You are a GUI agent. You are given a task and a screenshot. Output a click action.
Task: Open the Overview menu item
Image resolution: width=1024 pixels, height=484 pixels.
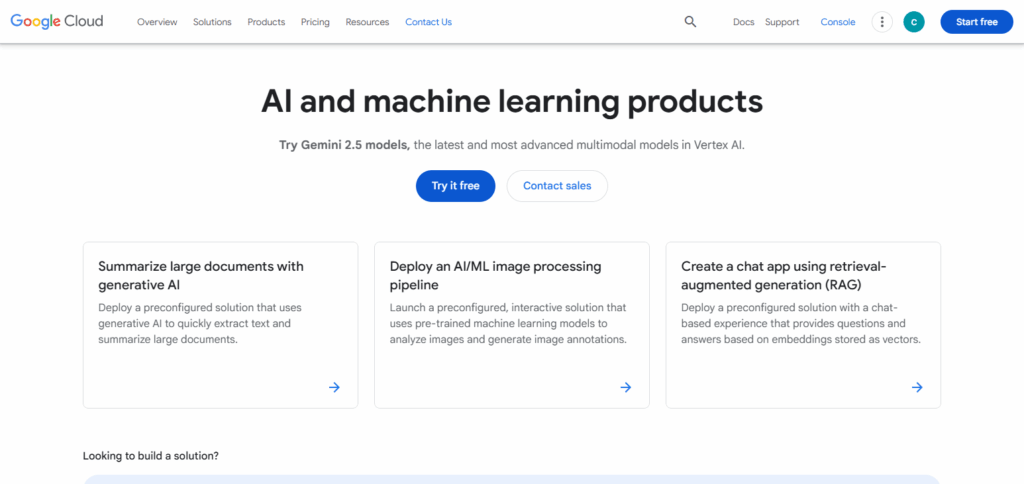157,22
